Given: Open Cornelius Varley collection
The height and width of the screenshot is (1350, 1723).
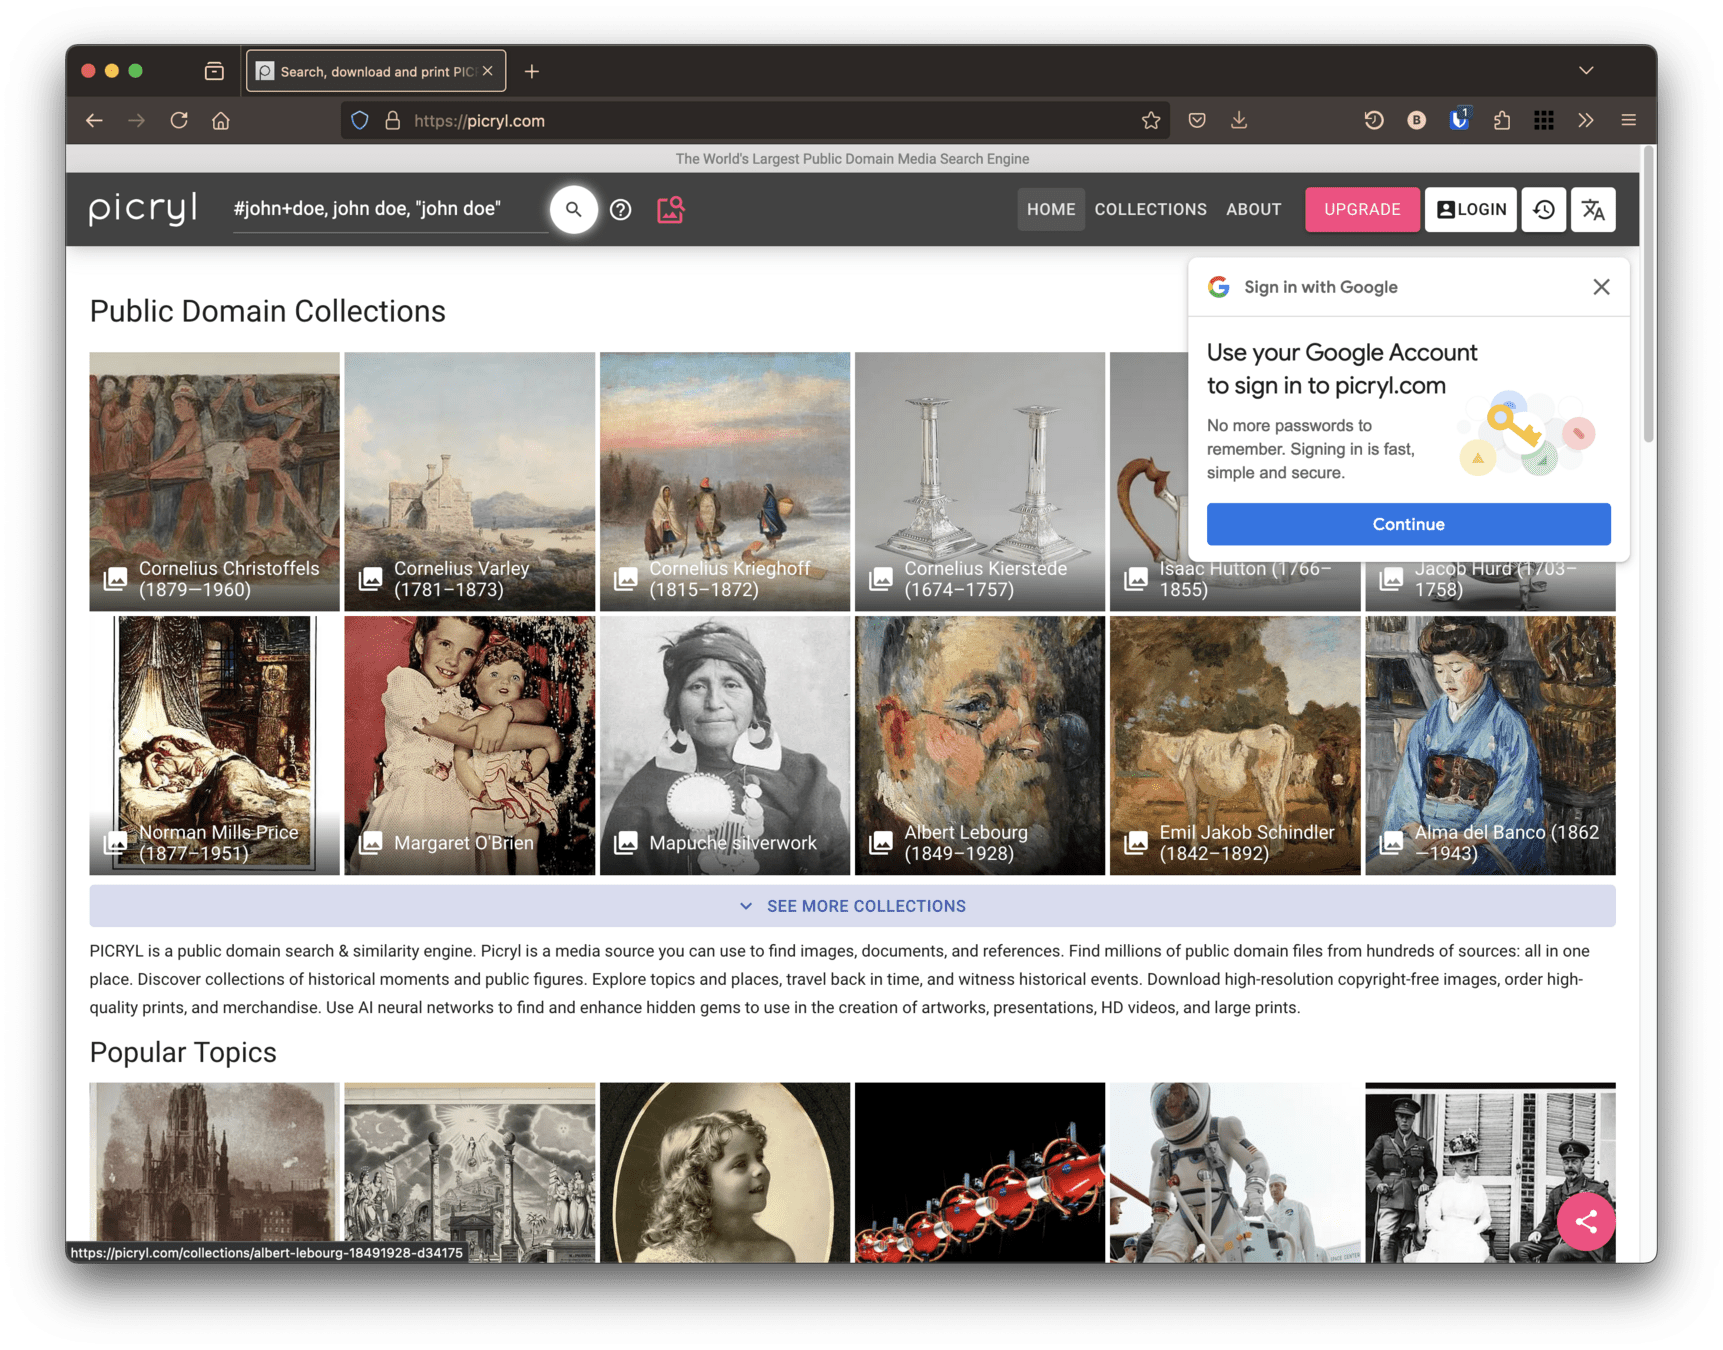Looking at the screenshot, I should (470, 481).
